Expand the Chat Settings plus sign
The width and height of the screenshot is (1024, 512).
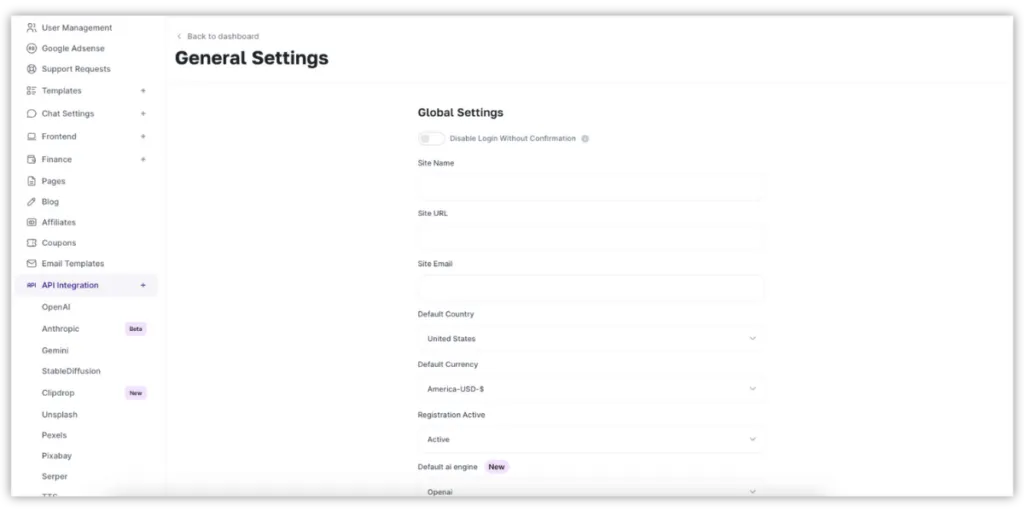pos(143,114)
